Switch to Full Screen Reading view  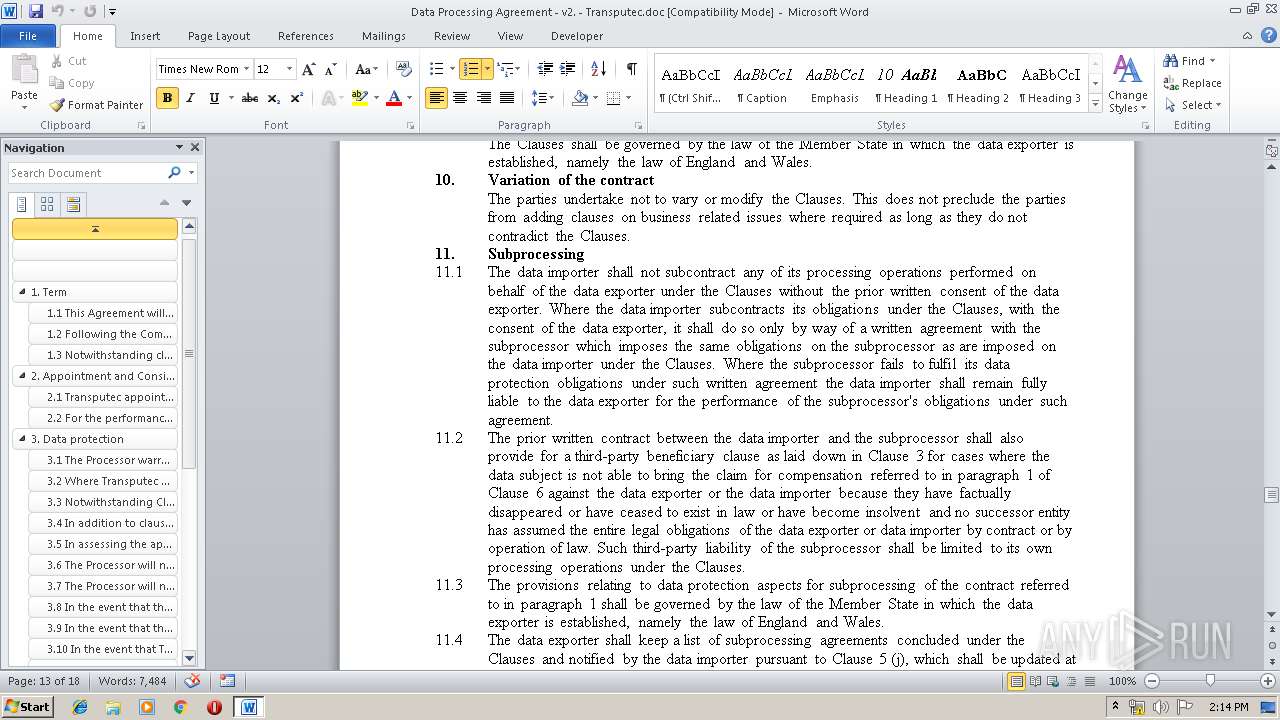pyautogui.click(x=1034, y=681)
